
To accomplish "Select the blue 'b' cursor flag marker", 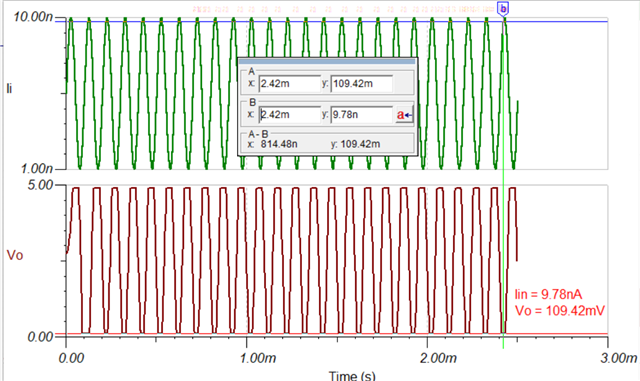I will pos(503,9).
